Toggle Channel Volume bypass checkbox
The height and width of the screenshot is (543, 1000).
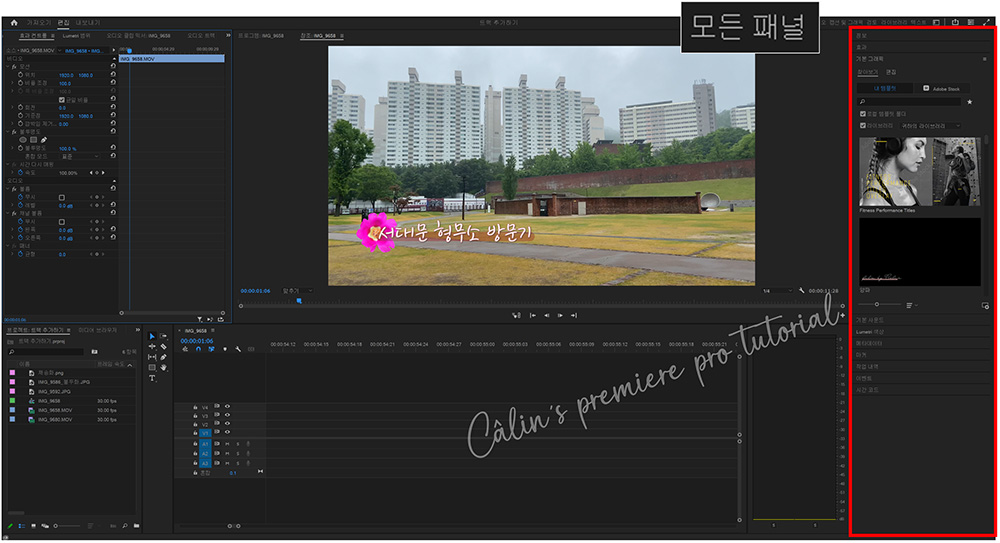[62, 221]
